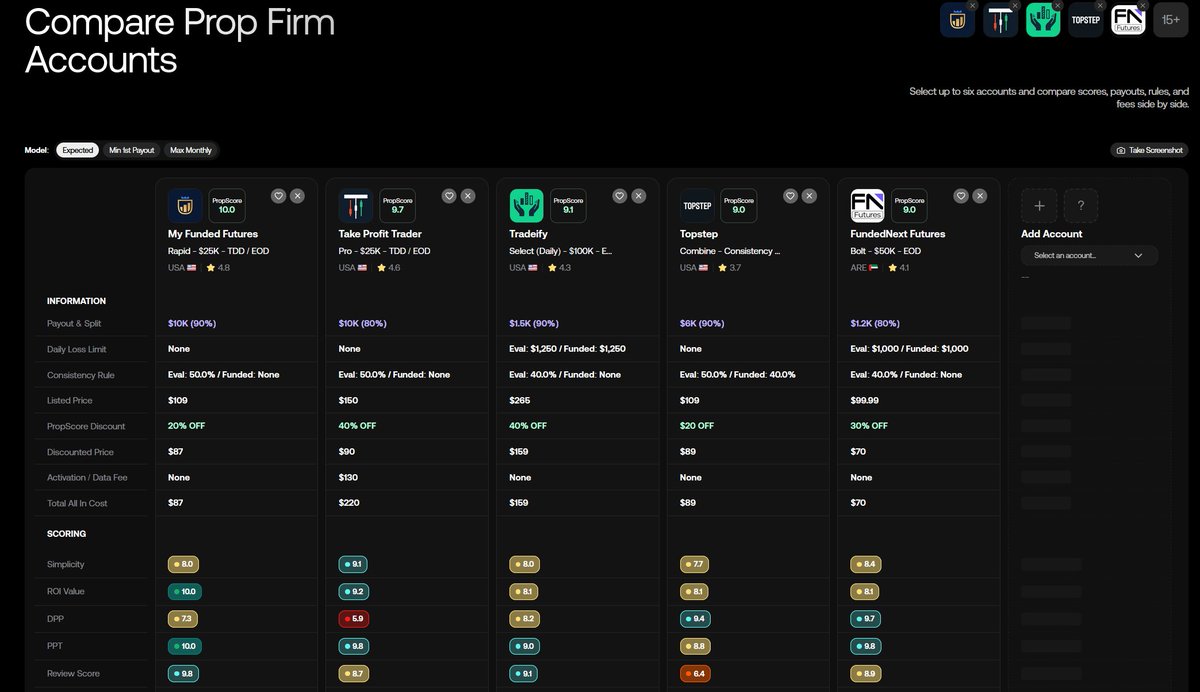Click the plus Add Account tile

click(1038, 206)
